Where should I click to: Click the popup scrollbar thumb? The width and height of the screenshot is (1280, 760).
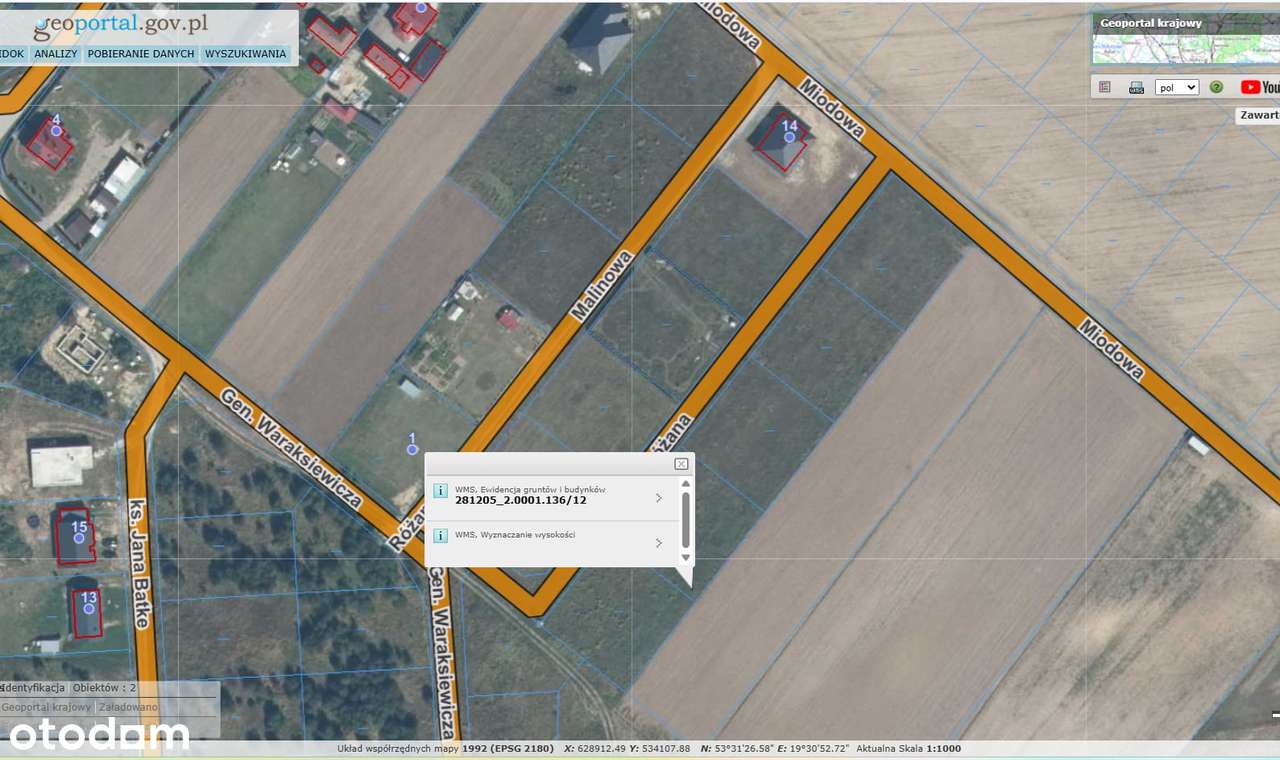click(x=685, y=518)
